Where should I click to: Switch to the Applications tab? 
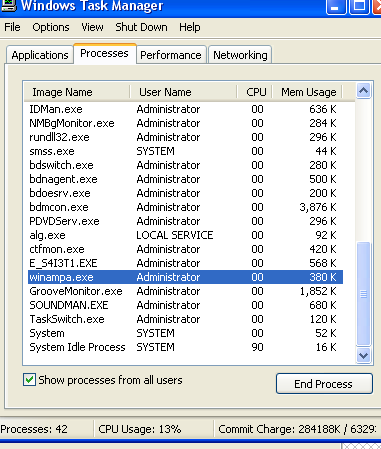[39, 55]
